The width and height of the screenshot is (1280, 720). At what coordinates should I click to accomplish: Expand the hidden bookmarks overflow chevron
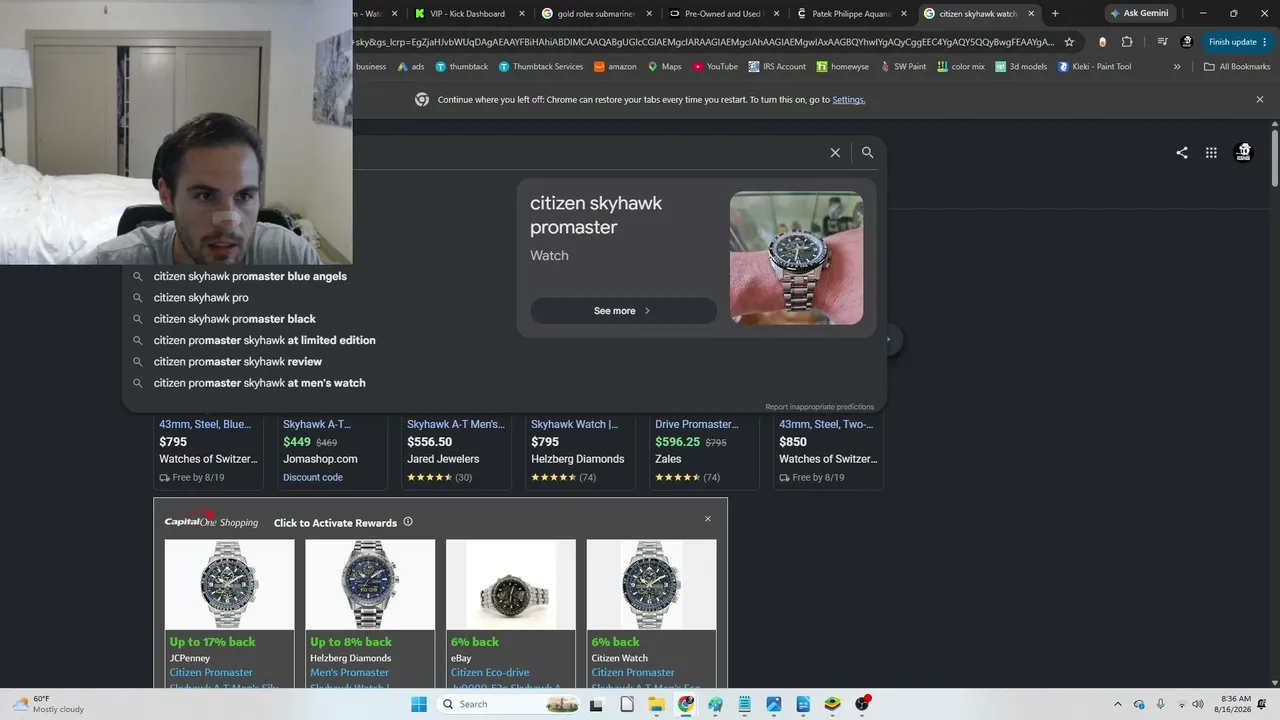(x=1177, y=67)
